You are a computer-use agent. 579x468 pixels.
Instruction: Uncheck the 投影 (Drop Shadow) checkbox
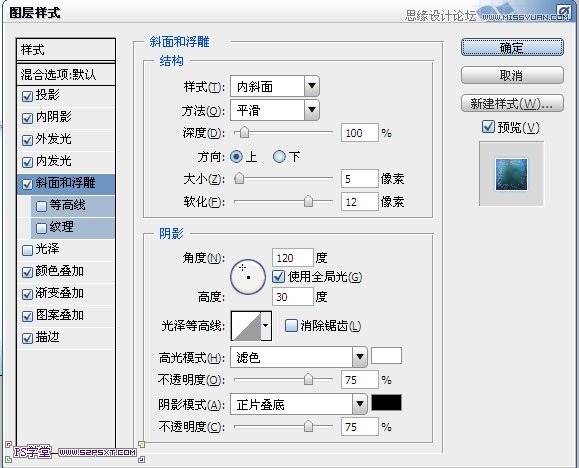(27, 96)
